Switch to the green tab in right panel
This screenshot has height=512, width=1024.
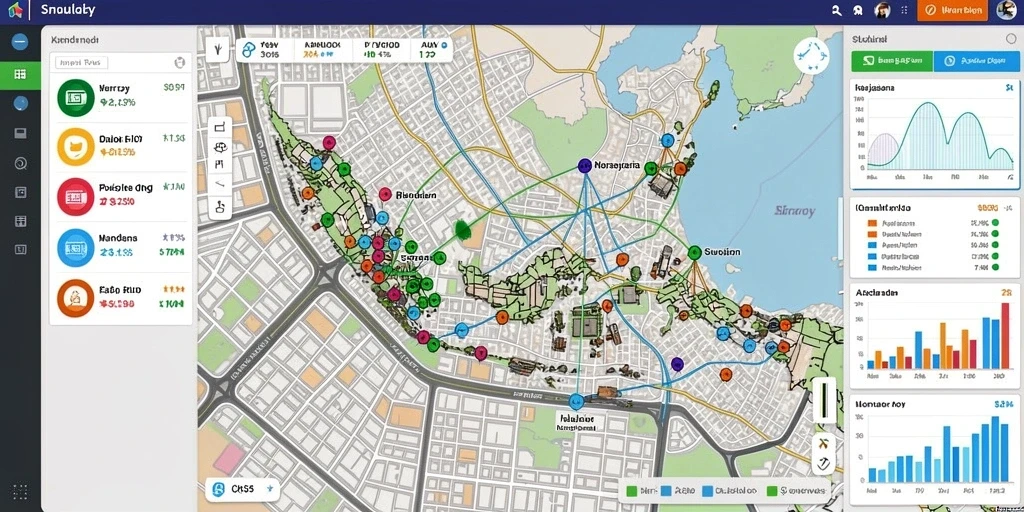pyautogui.click(x=892, y=61)
